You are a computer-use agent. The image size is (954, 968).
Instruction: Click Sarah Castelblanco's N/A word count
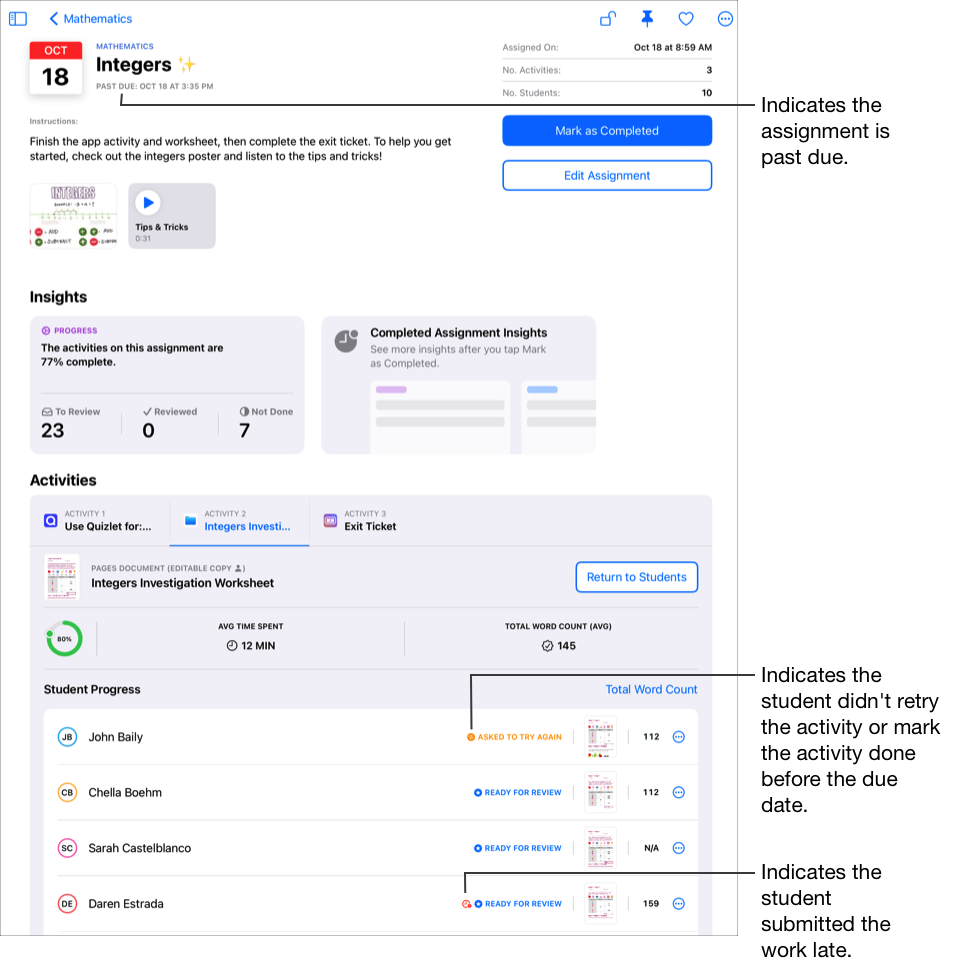click(x=651, y=848)
